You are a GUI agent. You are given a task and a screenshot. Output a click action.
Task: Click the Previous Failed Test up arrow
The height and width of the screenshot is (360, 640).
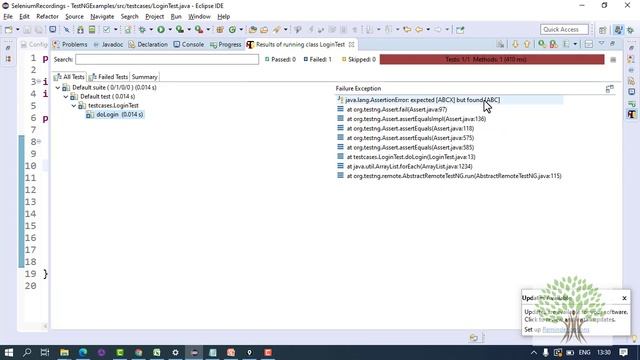527,44
